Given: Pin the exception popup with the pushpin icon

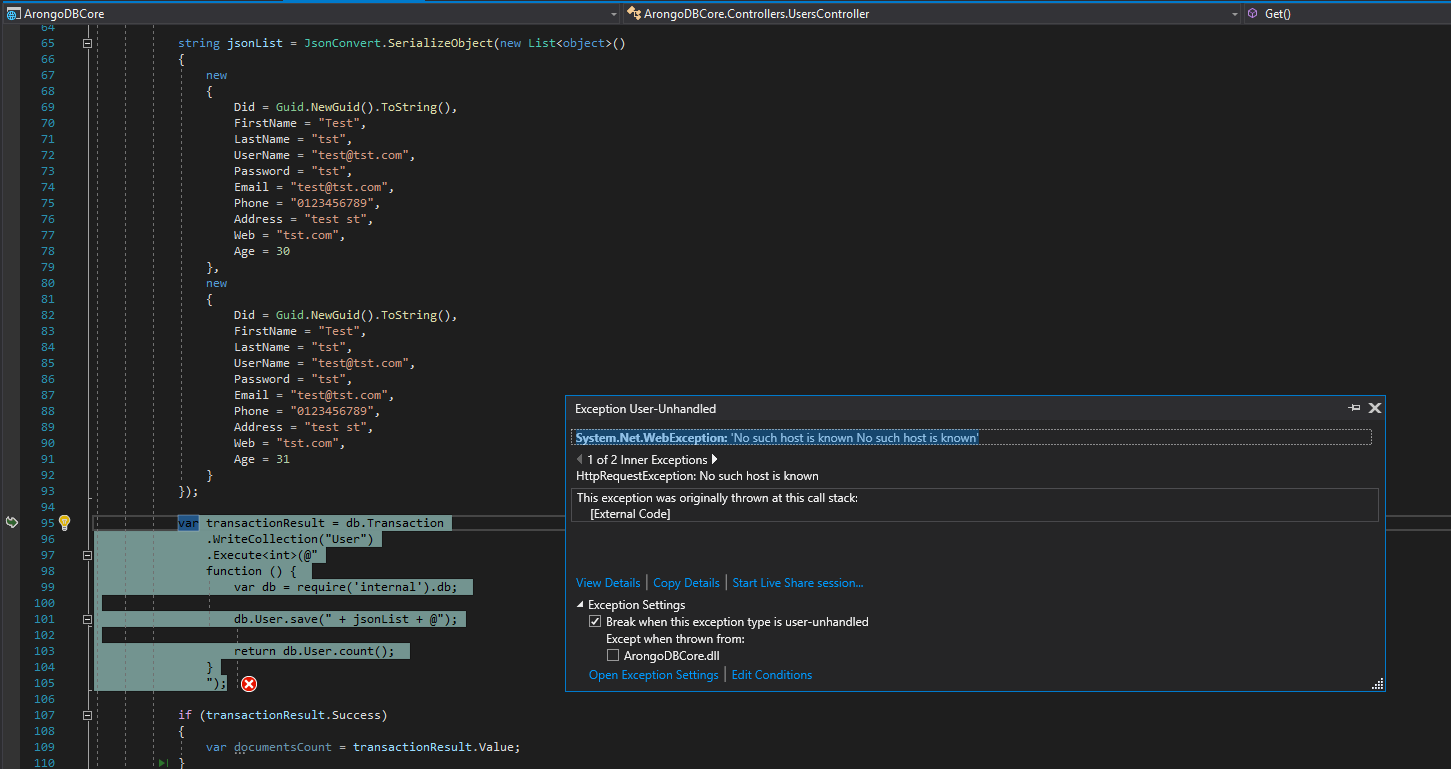Looking at the screenshot, I should pos(1354,408).
